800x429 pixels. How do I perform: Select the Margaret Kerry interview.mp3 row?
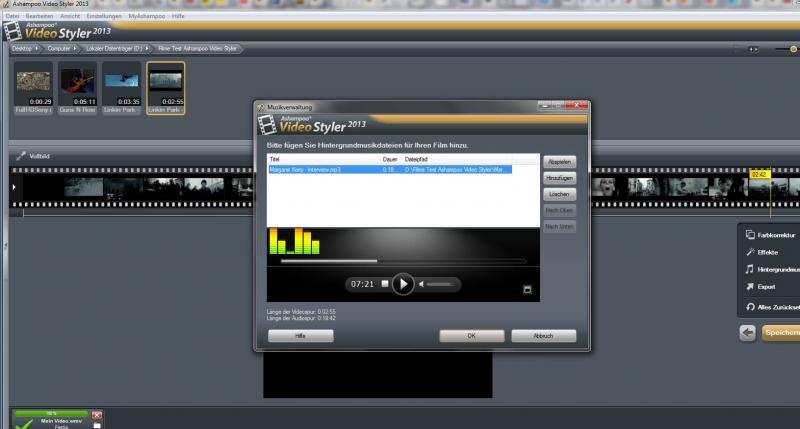(x=390, y=169)
